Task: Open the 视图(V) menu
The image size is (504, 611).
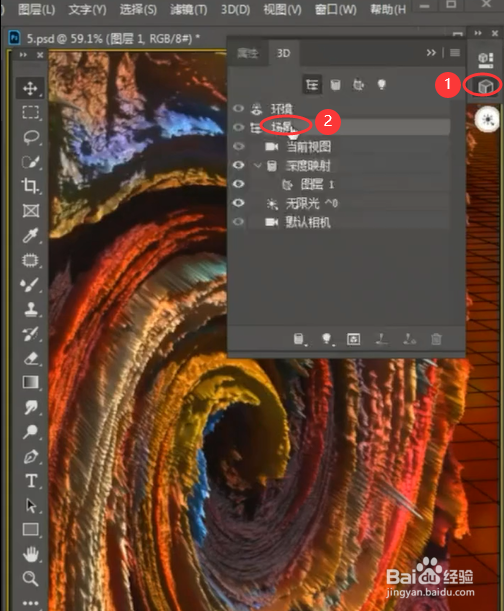Action: click(x=282, y=9)
